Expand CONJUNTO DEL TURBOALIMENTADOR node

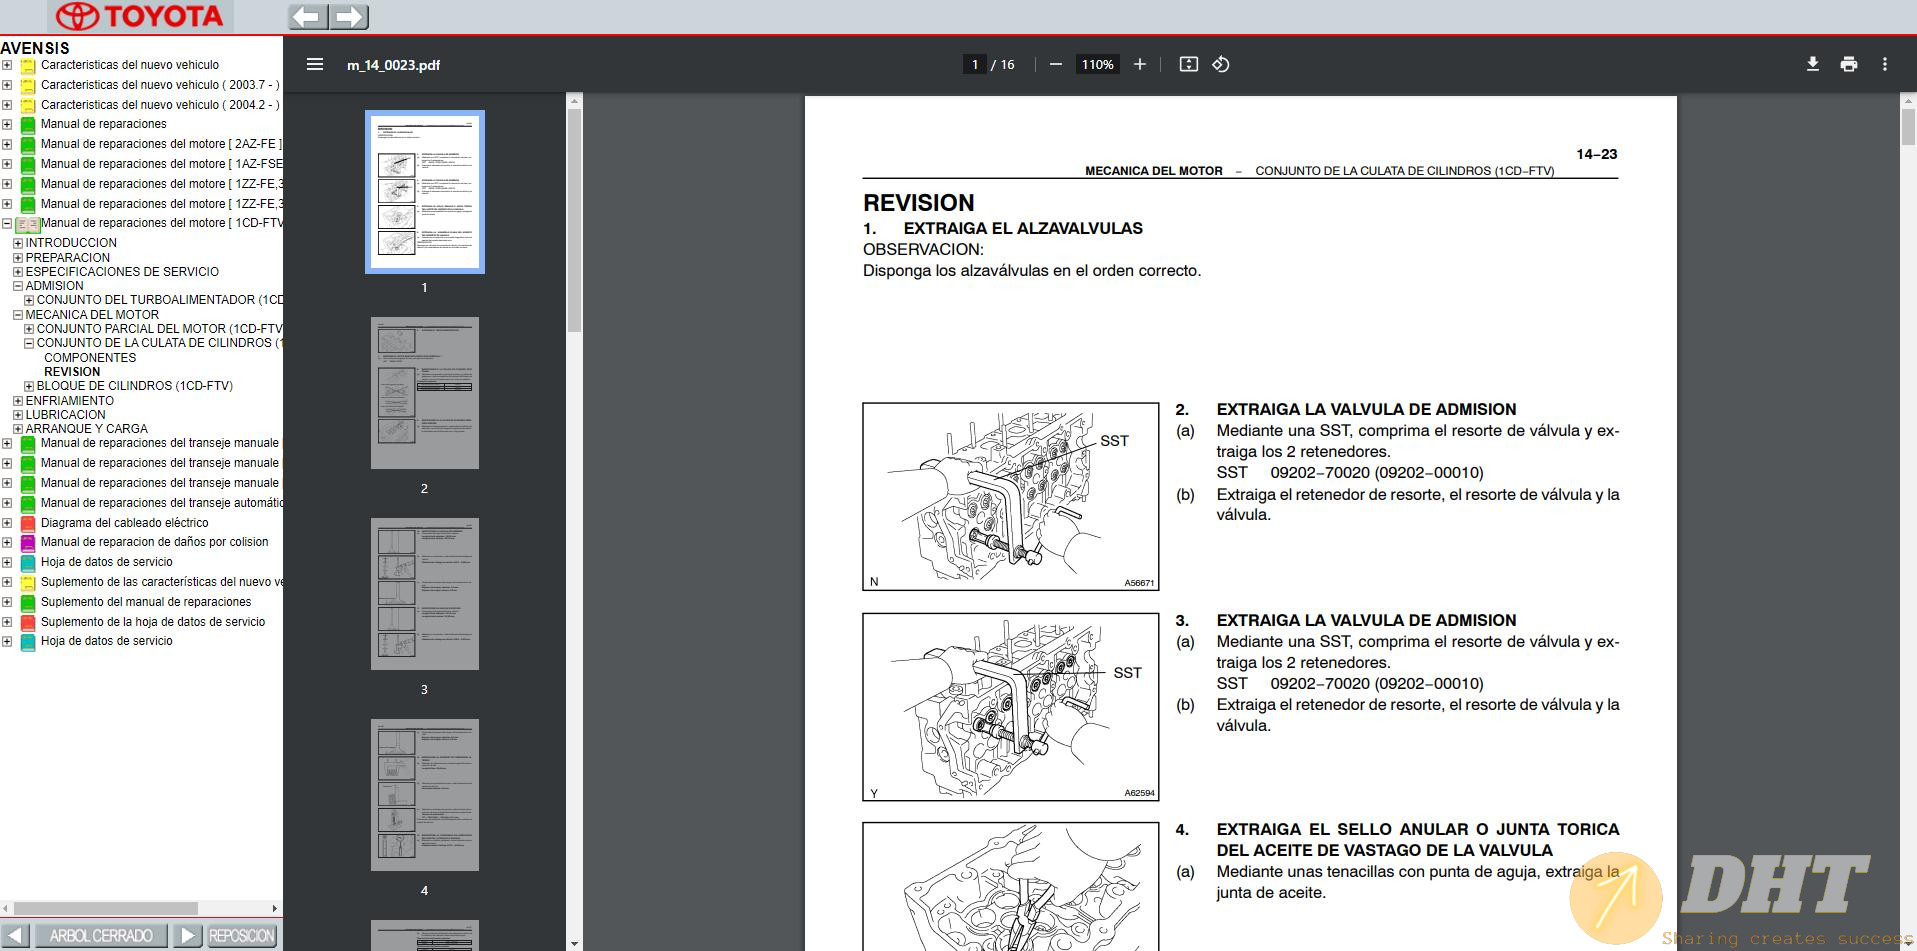[x=29, y=300]
